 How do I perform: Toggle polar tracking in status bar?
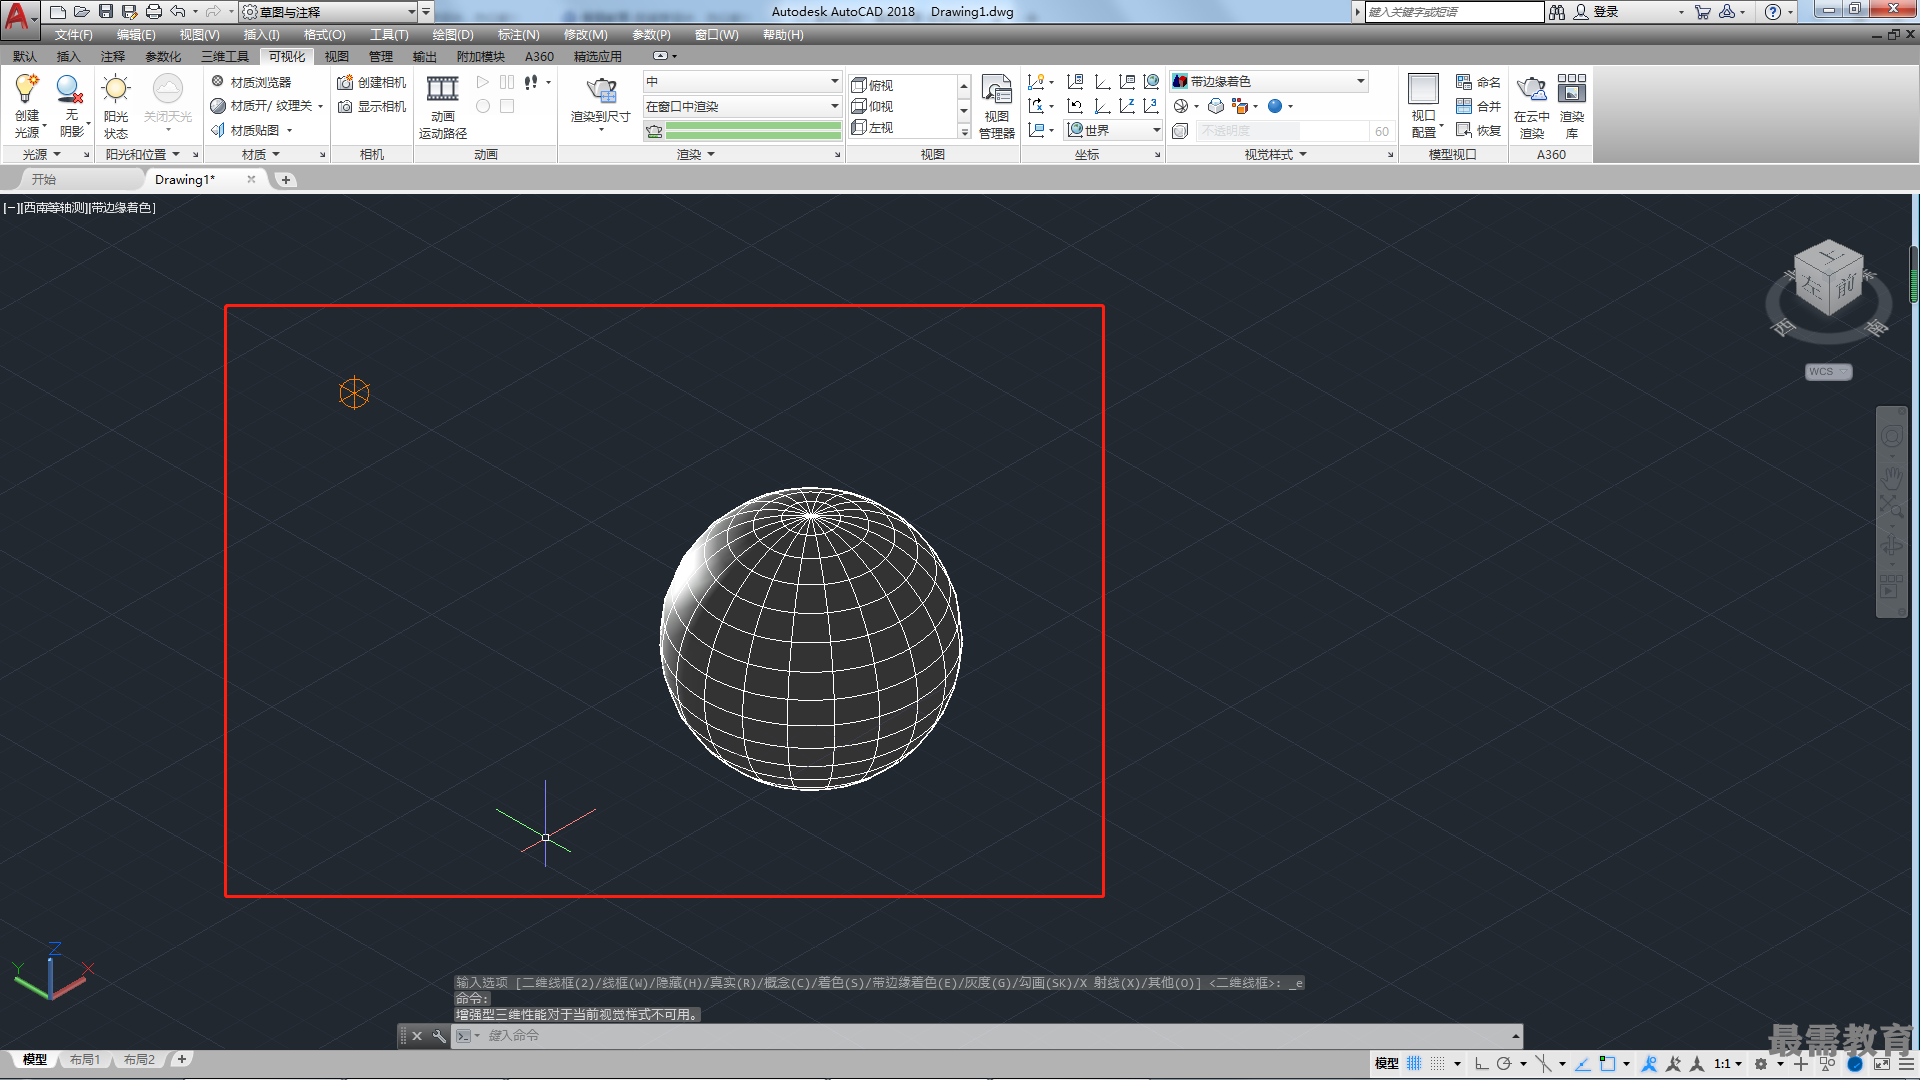coord(1504,1064)
